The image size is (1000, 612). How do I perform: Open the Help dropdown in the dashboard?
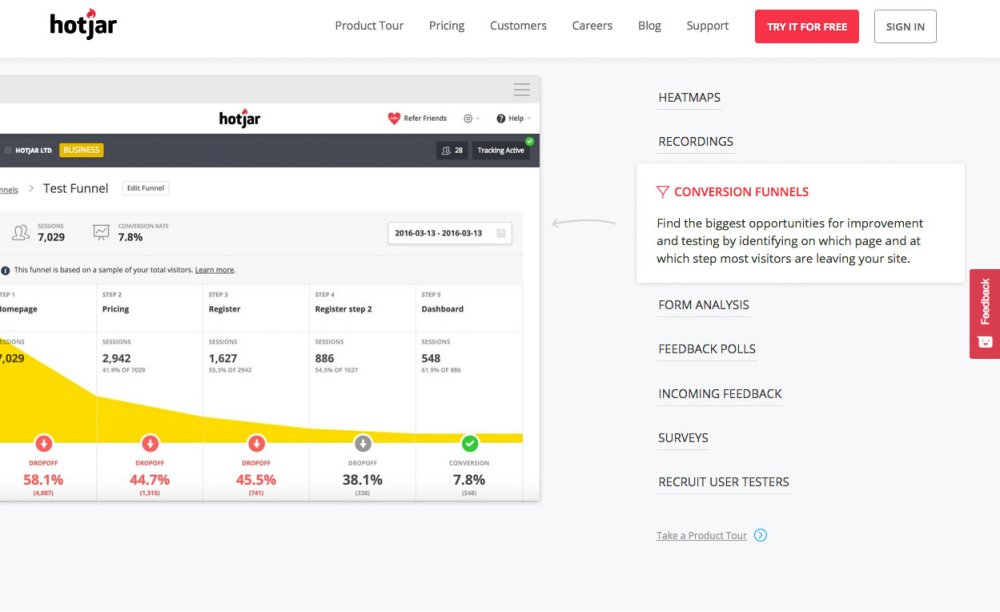(x=513, y=119)
